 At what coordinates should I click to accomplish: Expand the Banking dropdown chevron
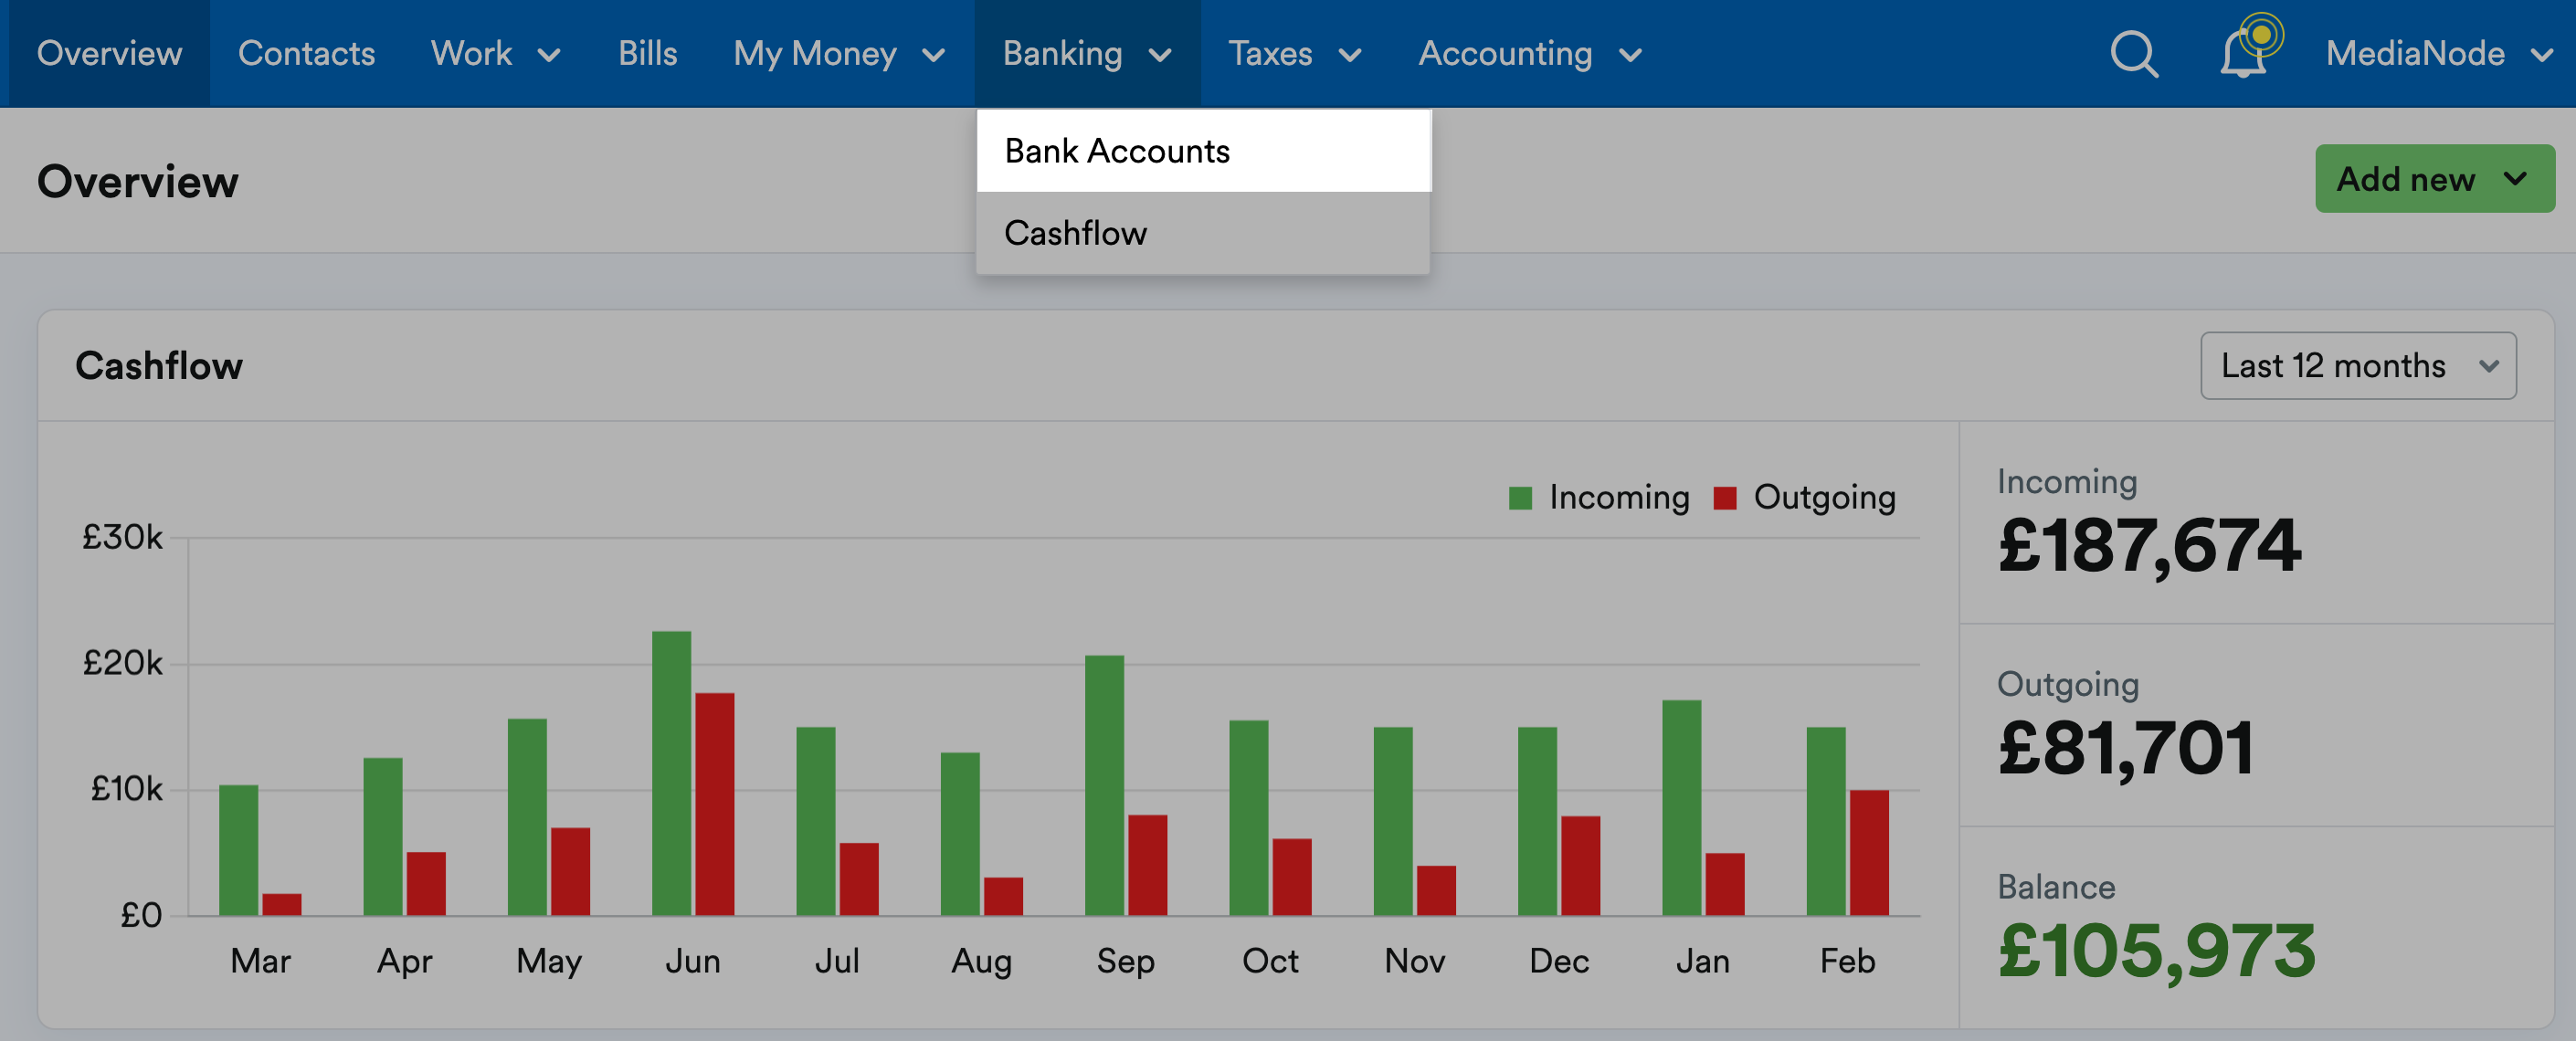pyautogui.click(x=1160, y=57)
